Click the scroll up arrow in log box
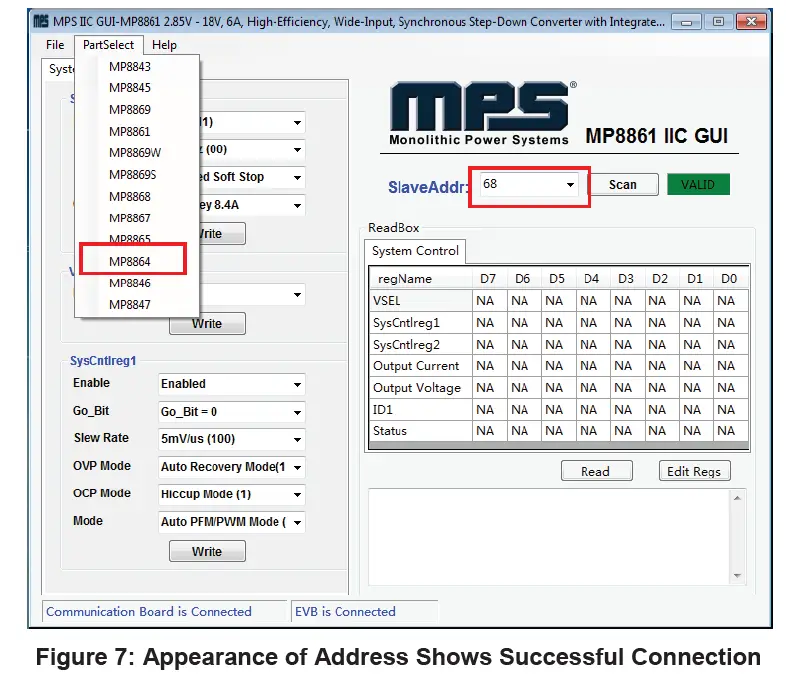Screen dimensions: 786x677 (x=737, y=498)
